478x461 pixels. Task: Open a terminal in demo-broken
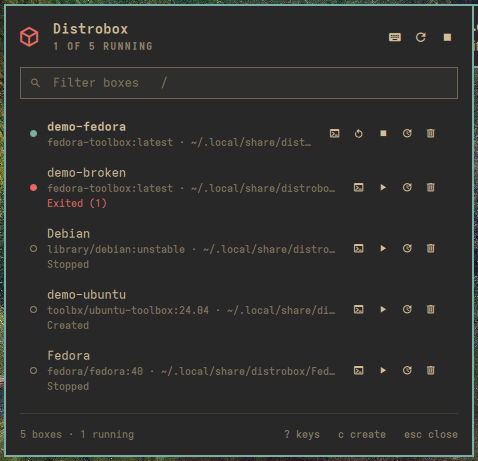point(359,187)
